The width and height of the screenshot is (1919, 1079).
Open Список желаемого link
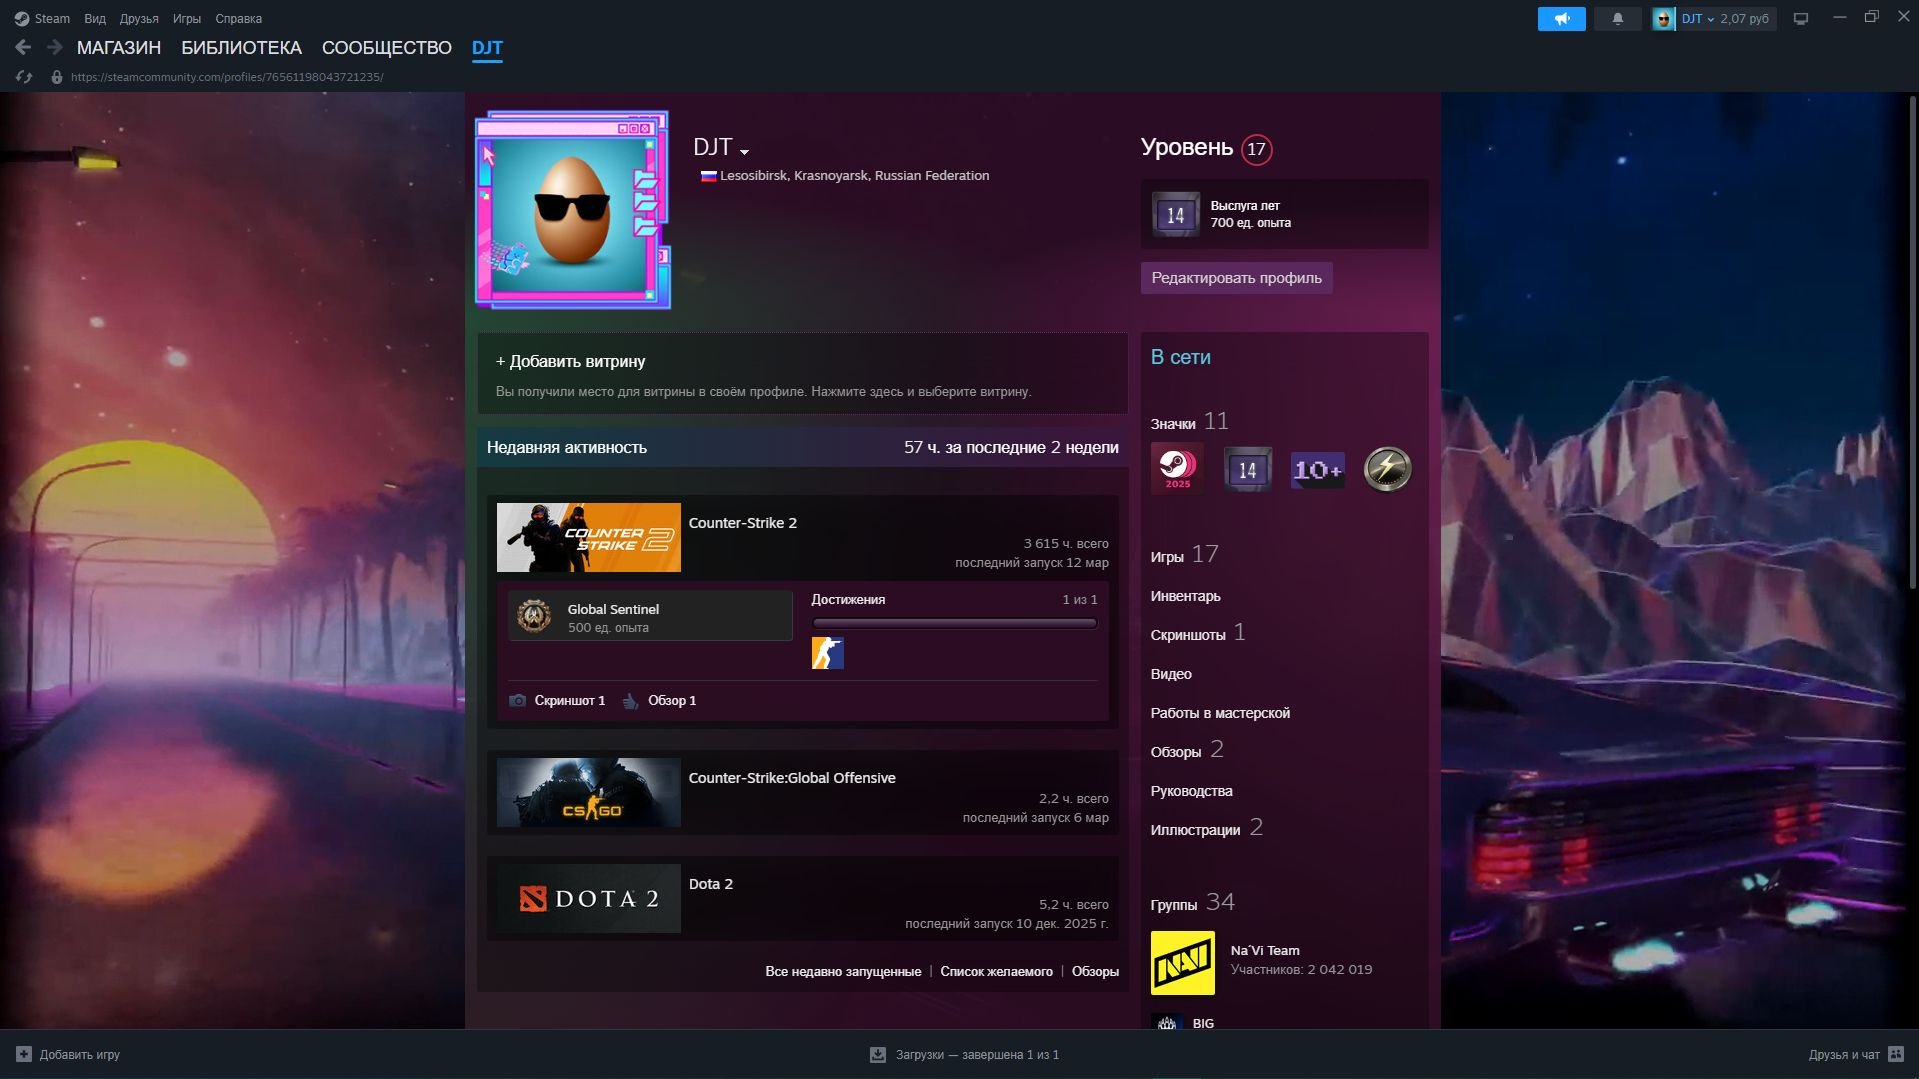point(996,971)
